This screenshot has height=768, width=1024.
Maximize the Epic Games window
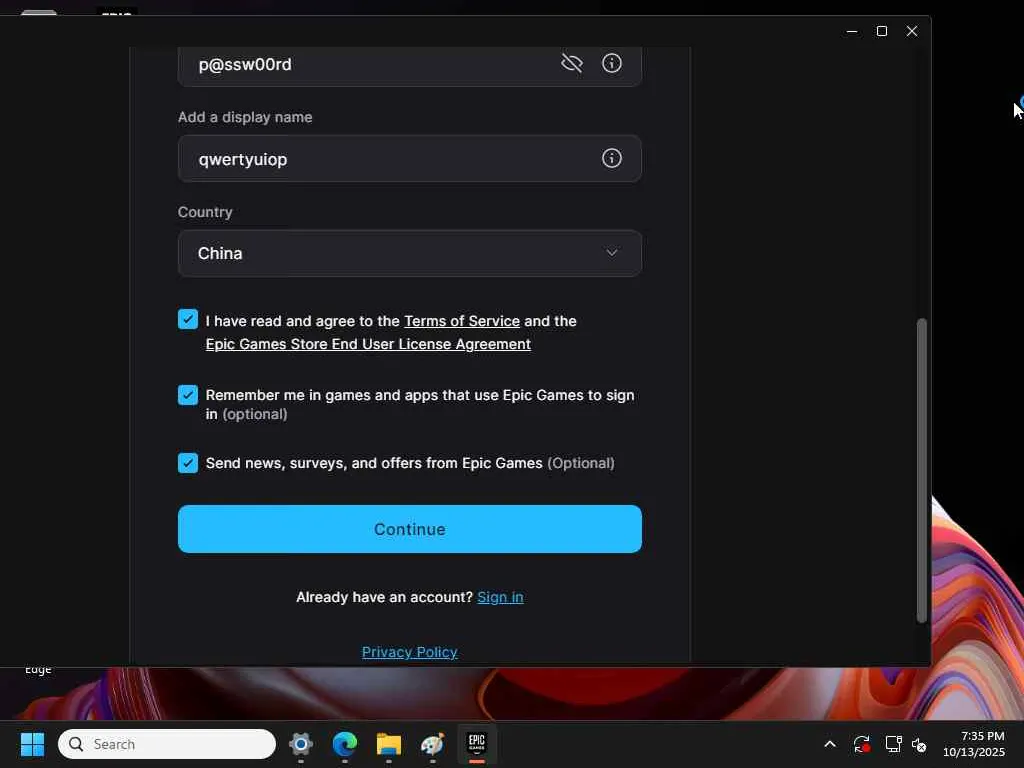click(882, 31)
